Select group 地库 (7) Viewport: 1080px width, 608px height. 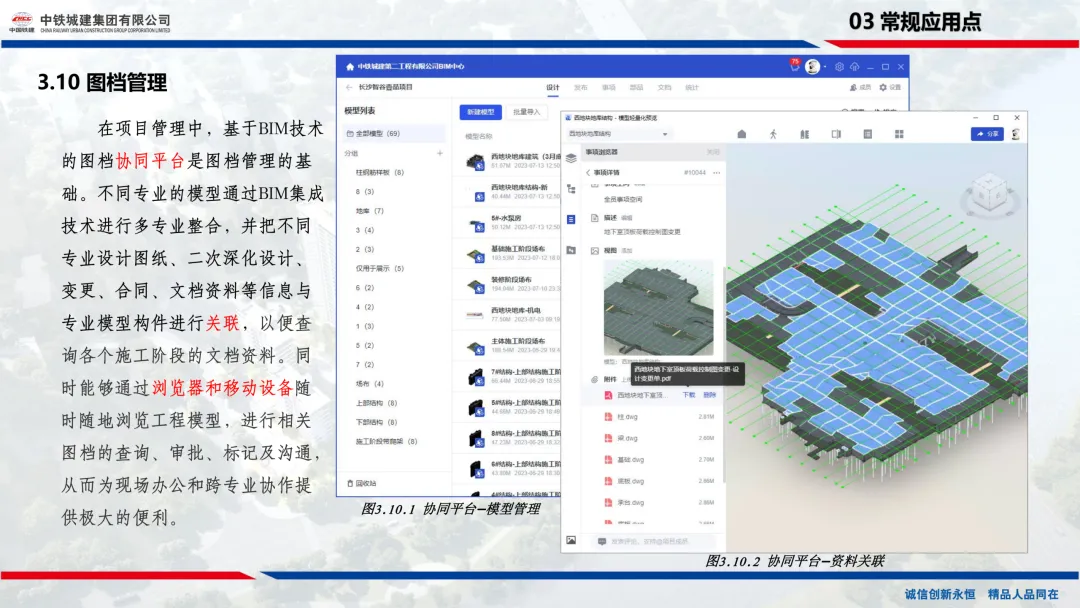click(370, 211)
